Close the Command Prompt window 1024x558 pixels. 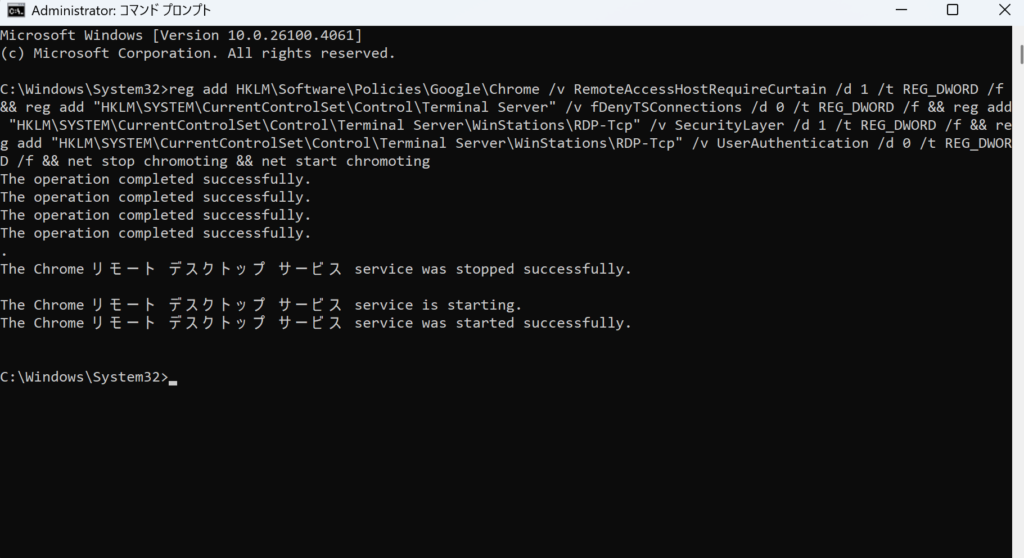(x=1004, y=10)
